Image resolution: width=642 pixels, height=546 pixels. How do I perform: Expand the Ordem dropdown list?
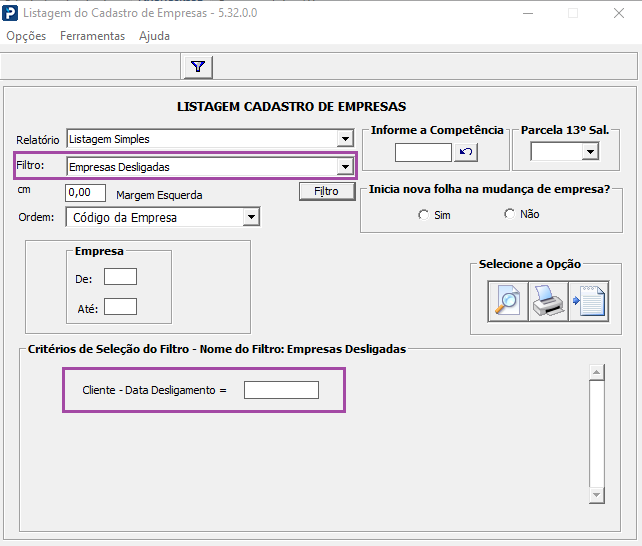click(251, 217)
